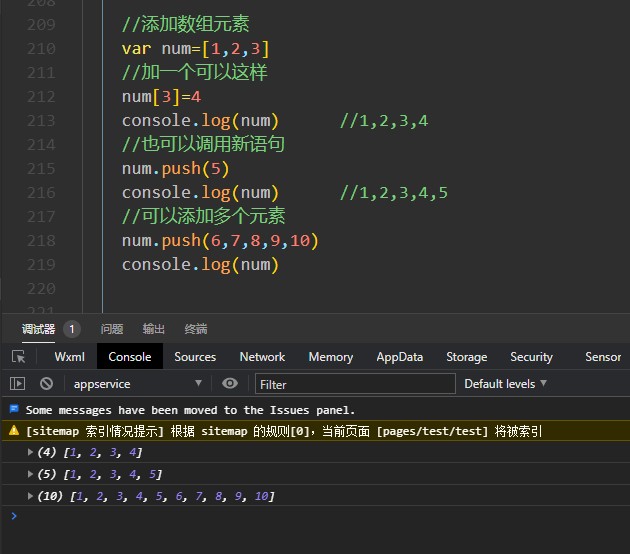This screenshot has height=554, width=630.
Task: Click line number 210 in gutter
Action: [x=41, y=49]
